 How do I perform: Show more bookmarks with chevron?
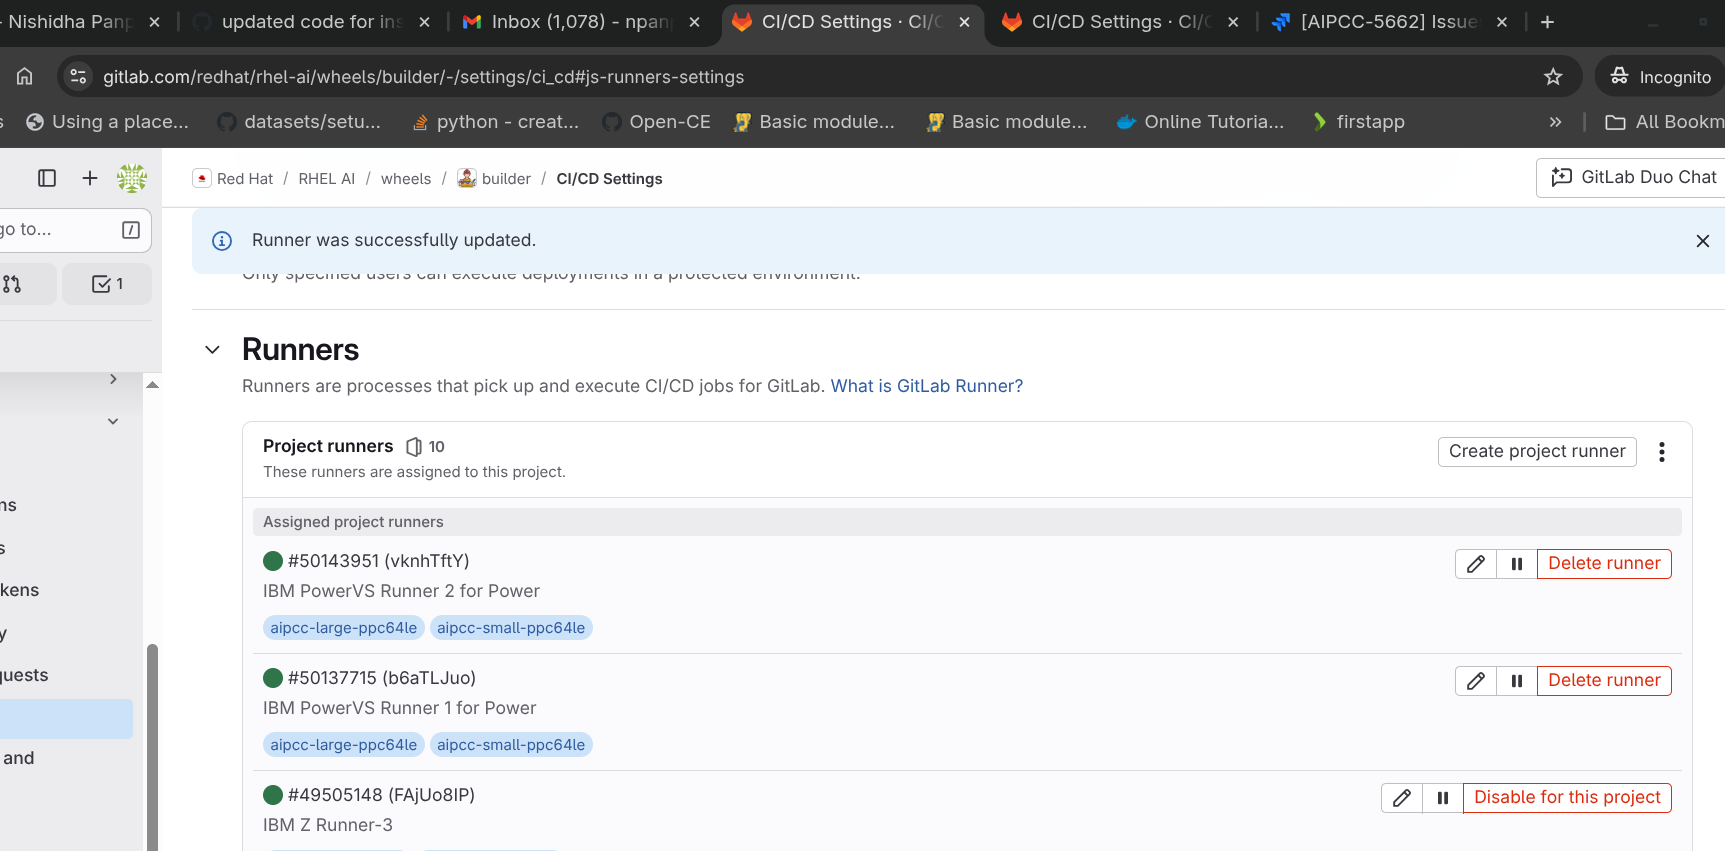pyautogui.click(x=1555, y=122)
